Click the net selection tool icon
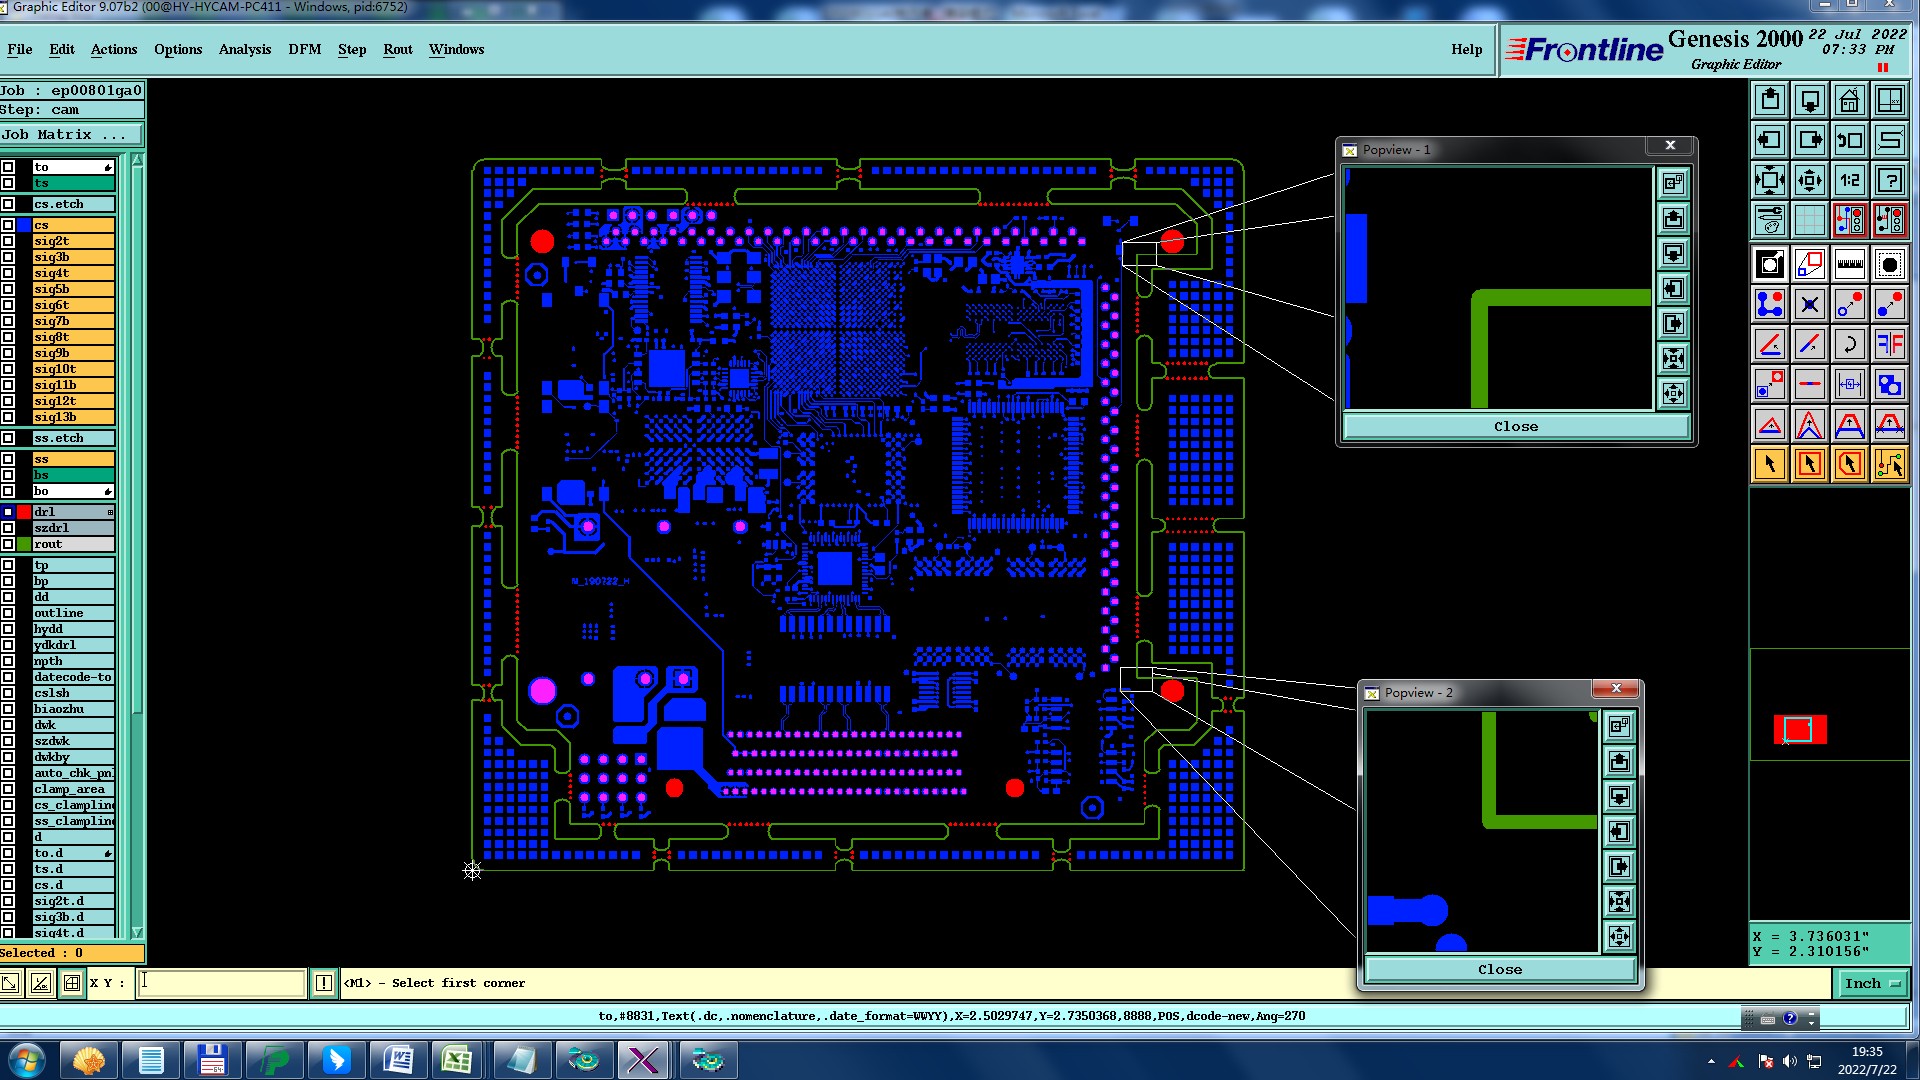The width and height of the screenshot is (1920, 1080). (x=1889, y=464)
